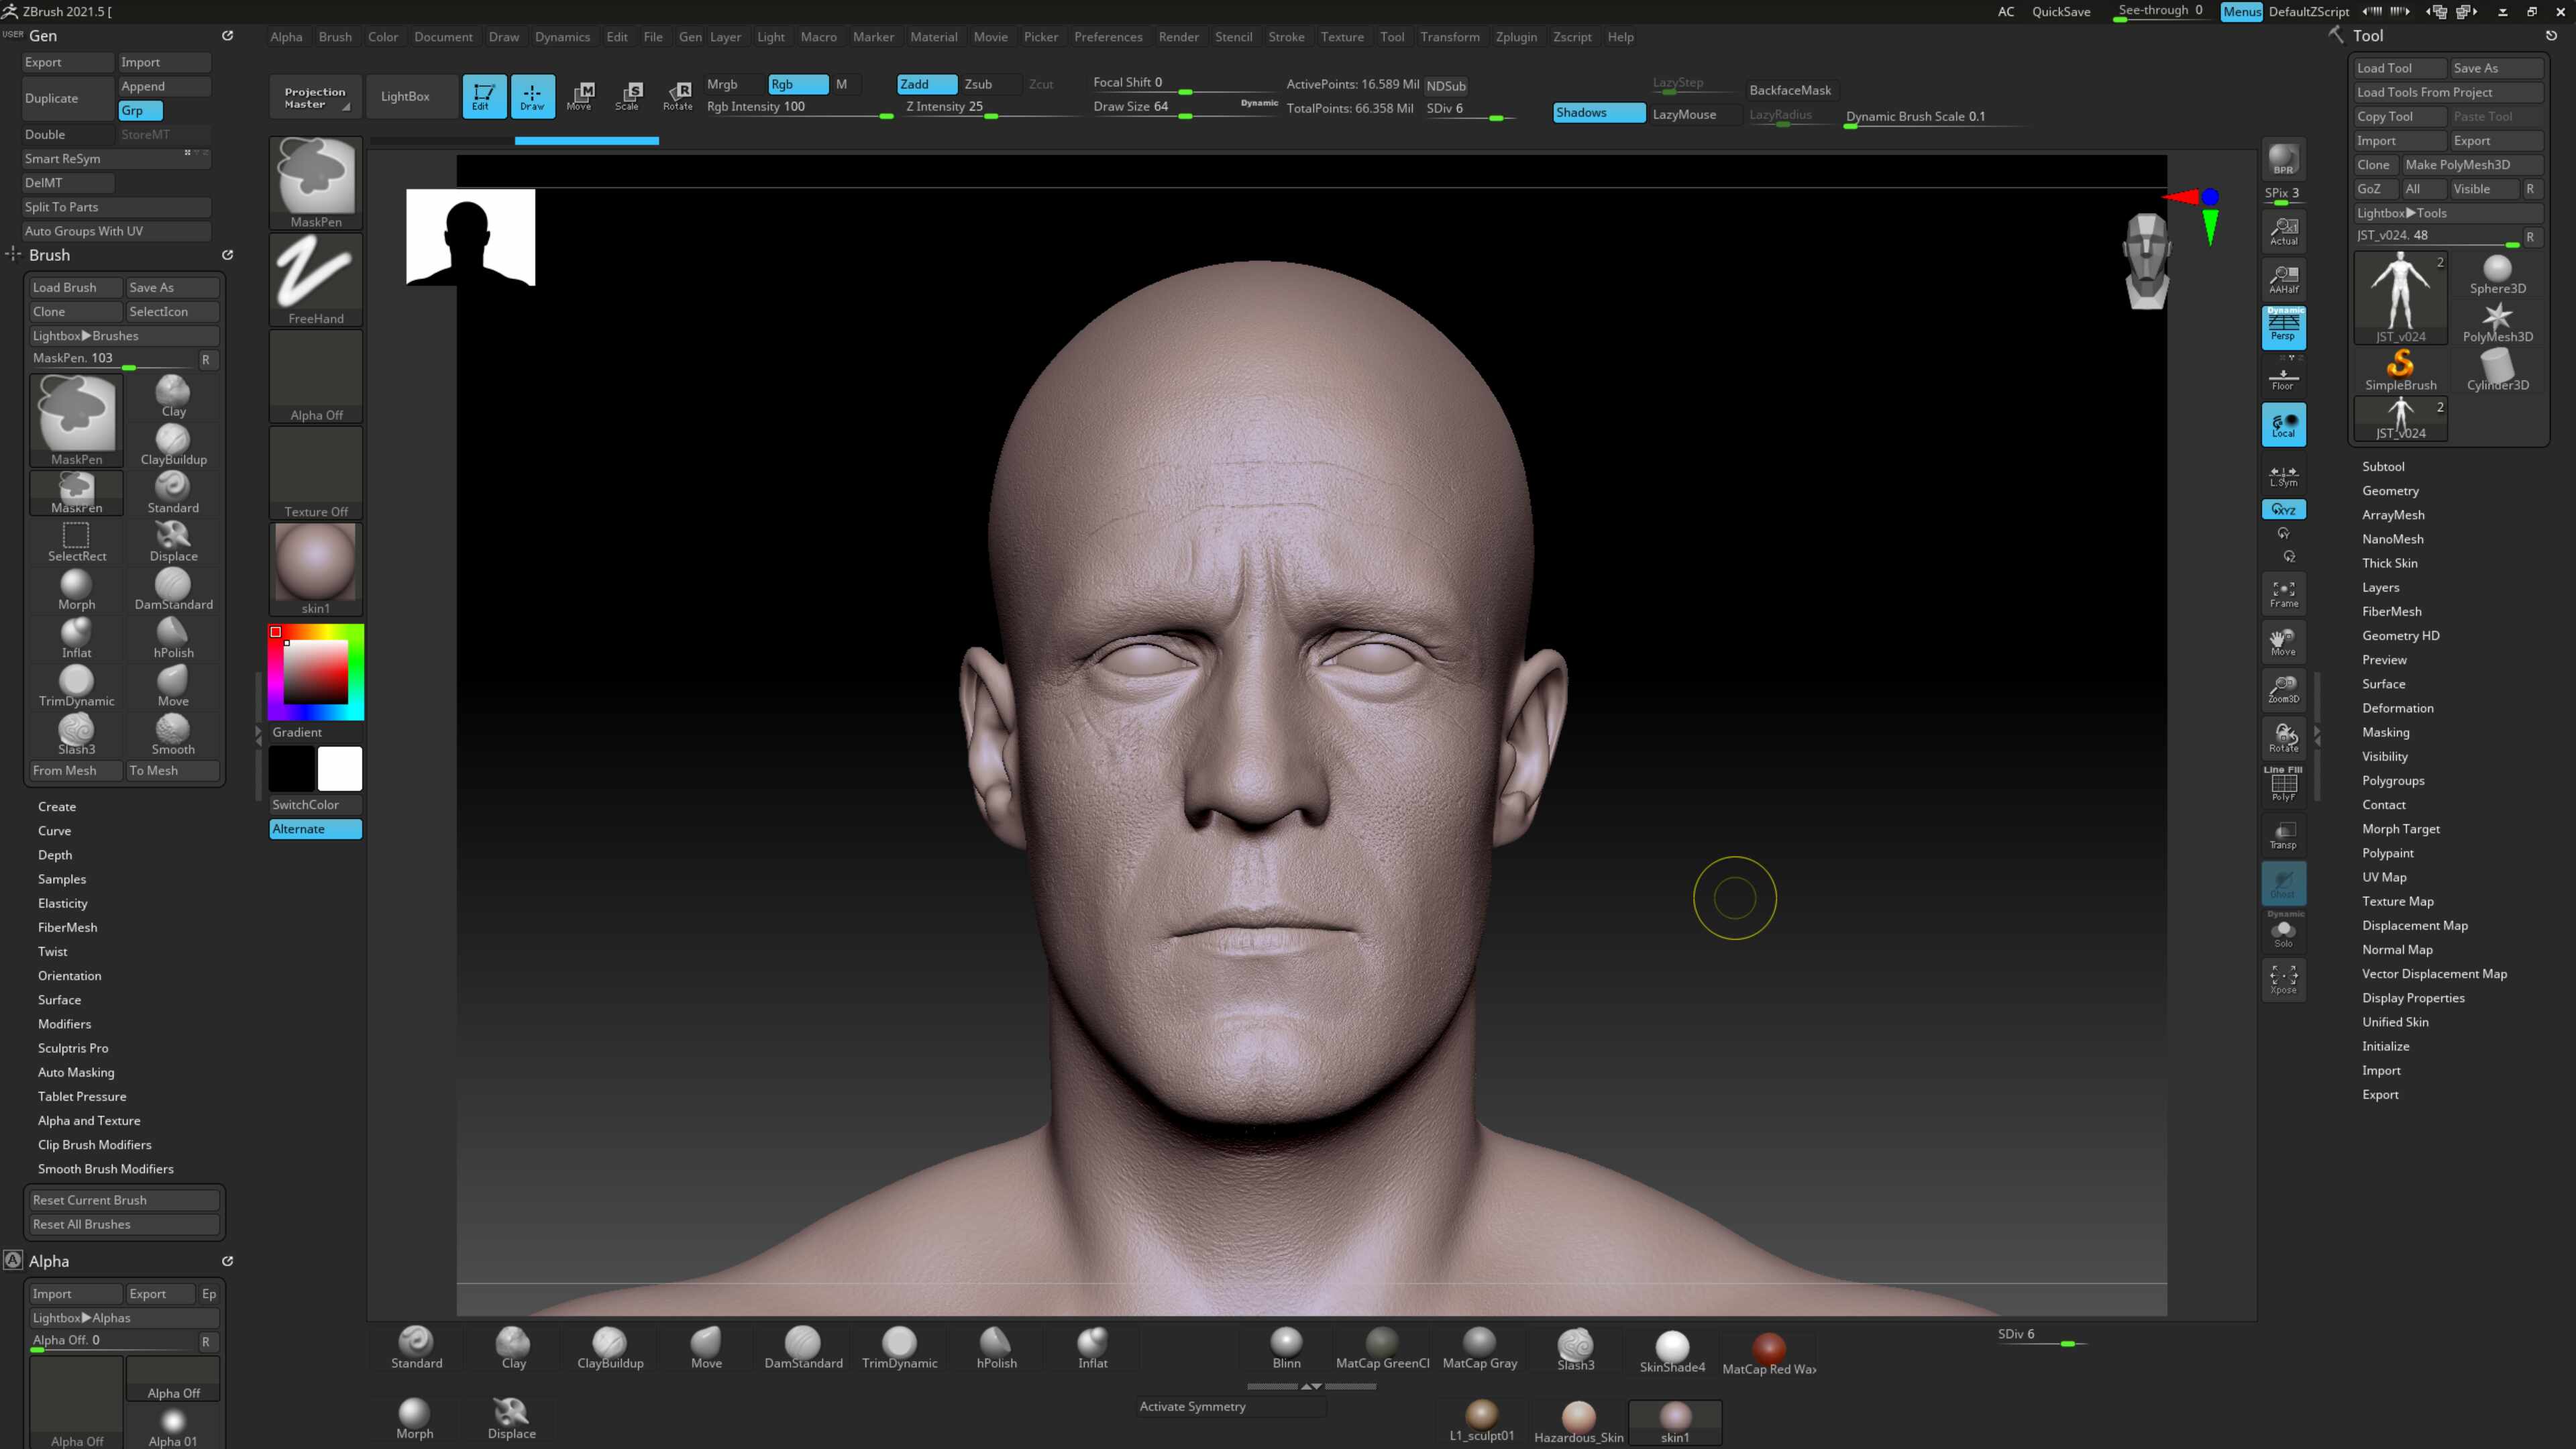Choose the Inflat brush in bottom shelf
The height and width of the screenshot is (1449, 2576).
1092,1347
